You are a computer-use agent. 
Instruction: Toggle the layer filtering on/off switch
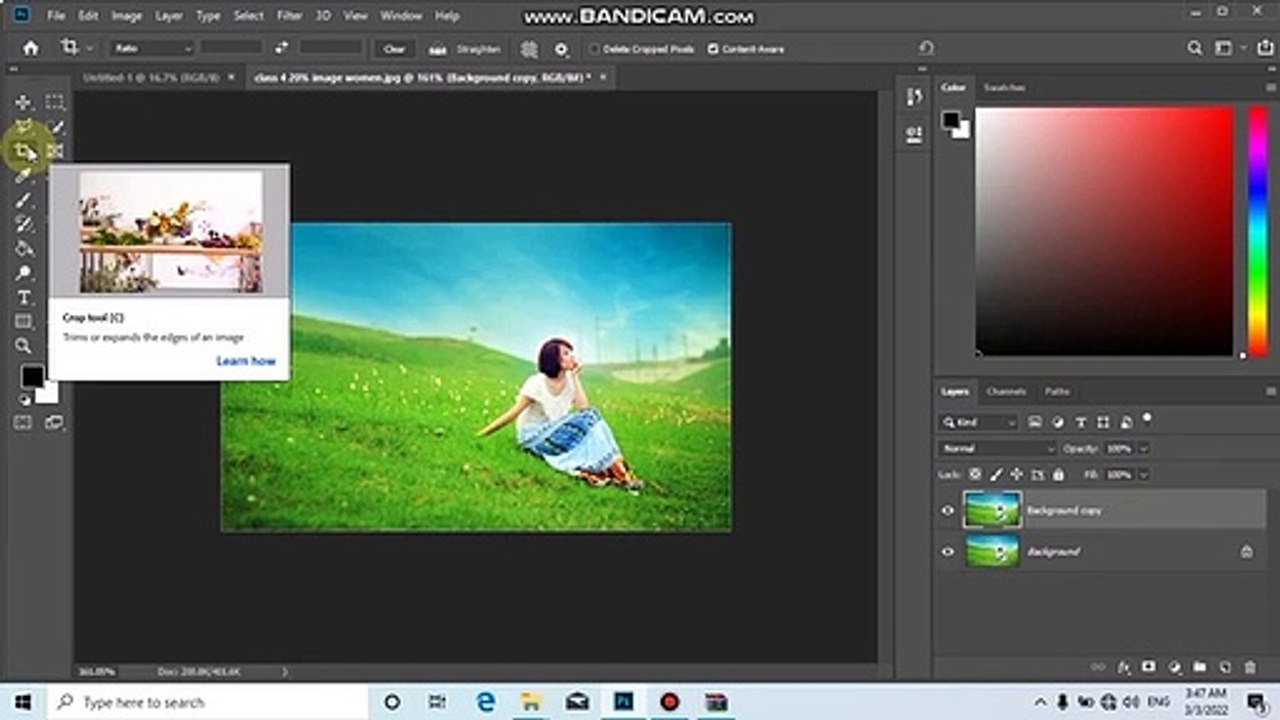1147,419
